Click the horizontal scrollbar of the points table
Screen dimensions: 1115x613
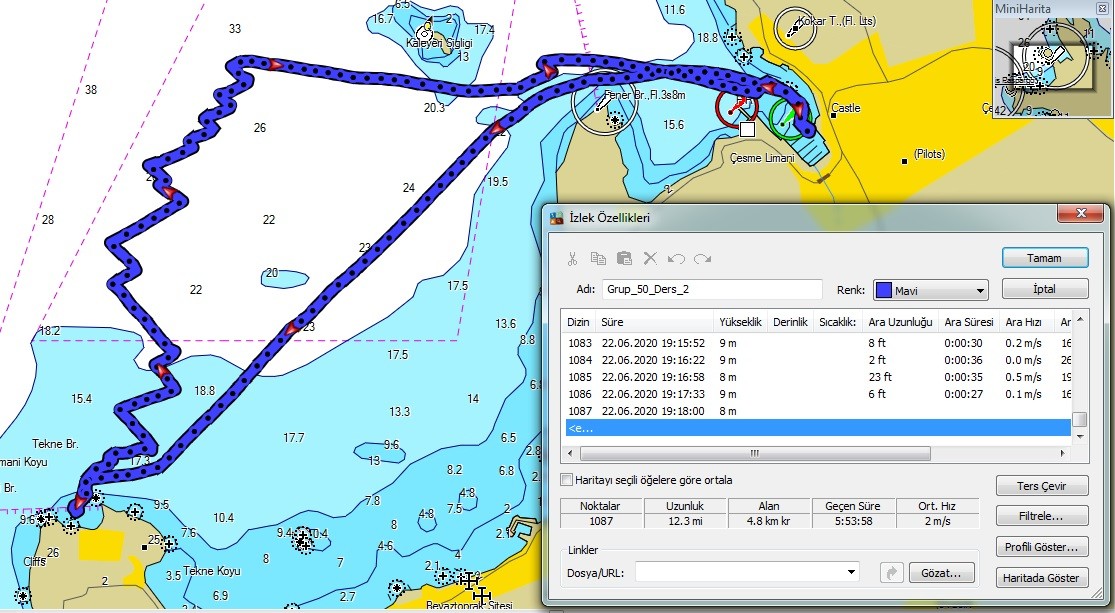click(754, 453)
